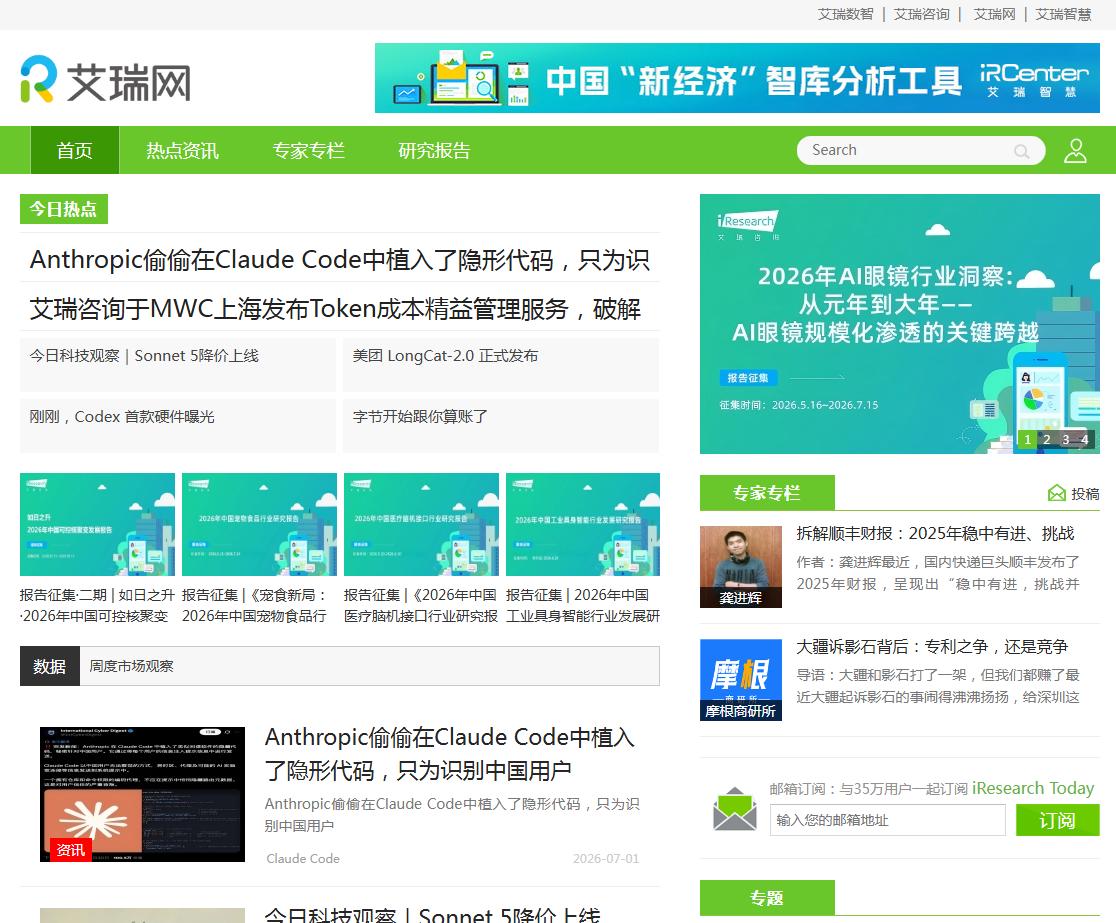Go to banner slide 2
1116x923 pixels.
click(x=1046, y=439)
